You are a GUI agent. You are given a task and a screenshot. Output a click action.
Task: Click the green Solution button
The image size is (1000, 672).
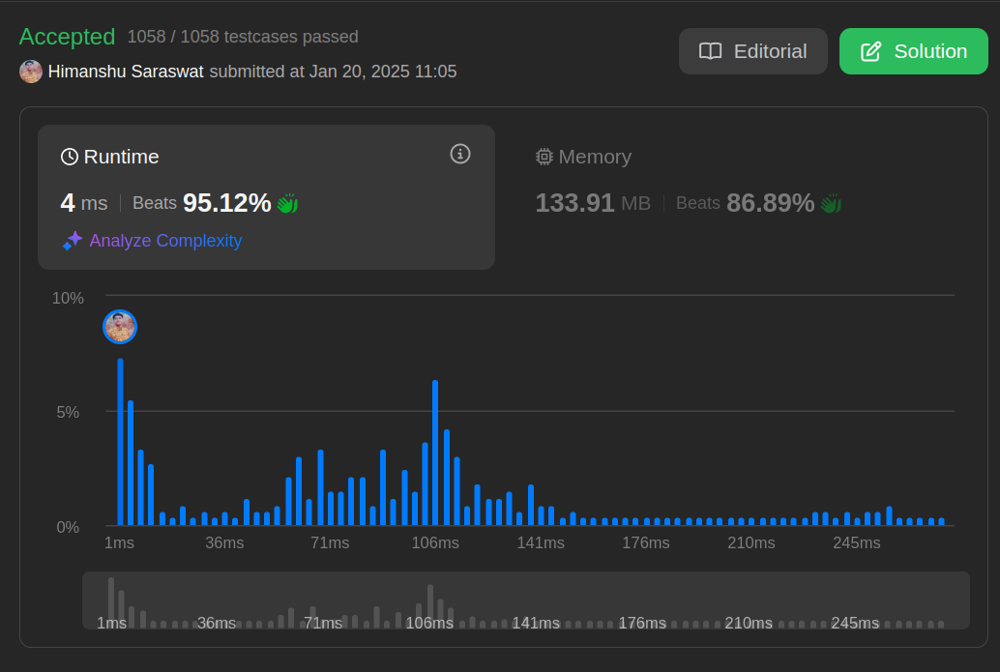(913, 51)
